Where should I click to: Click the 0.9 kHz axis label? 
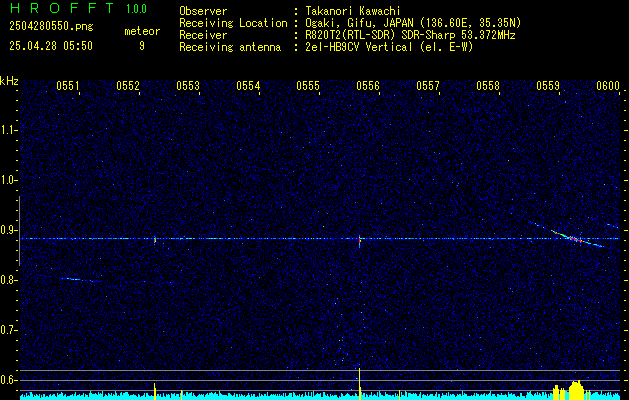8,230
